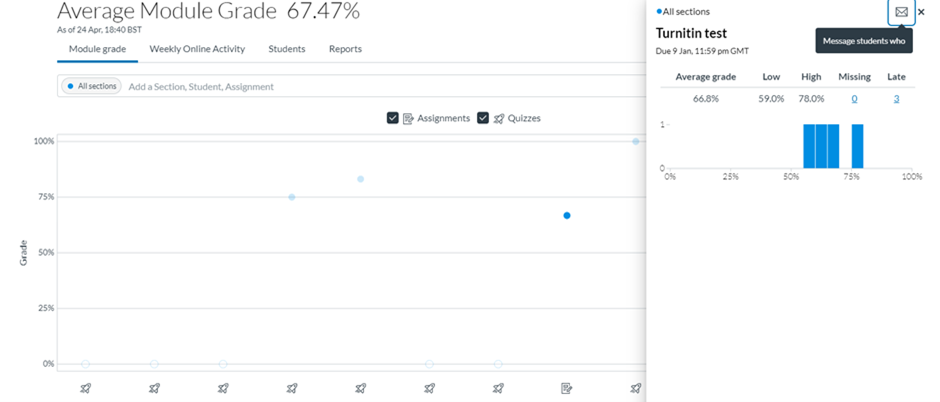
Task: Uncheck the Assignments checkbox
Action: (x=393, y=118)
